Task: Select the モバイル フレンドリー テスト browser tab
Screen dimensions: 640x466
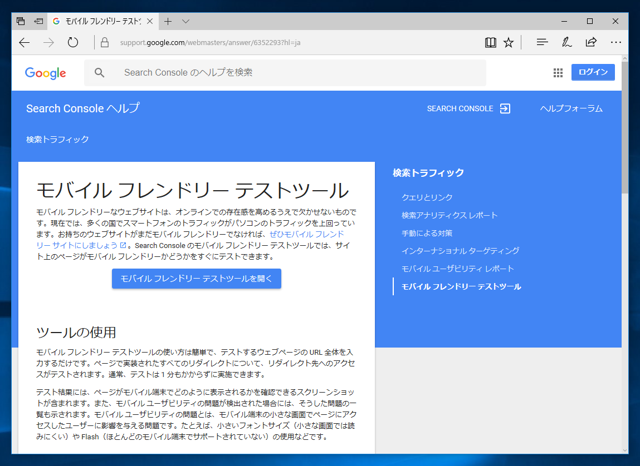Action: pyautogui.click(x=103, y=21)
